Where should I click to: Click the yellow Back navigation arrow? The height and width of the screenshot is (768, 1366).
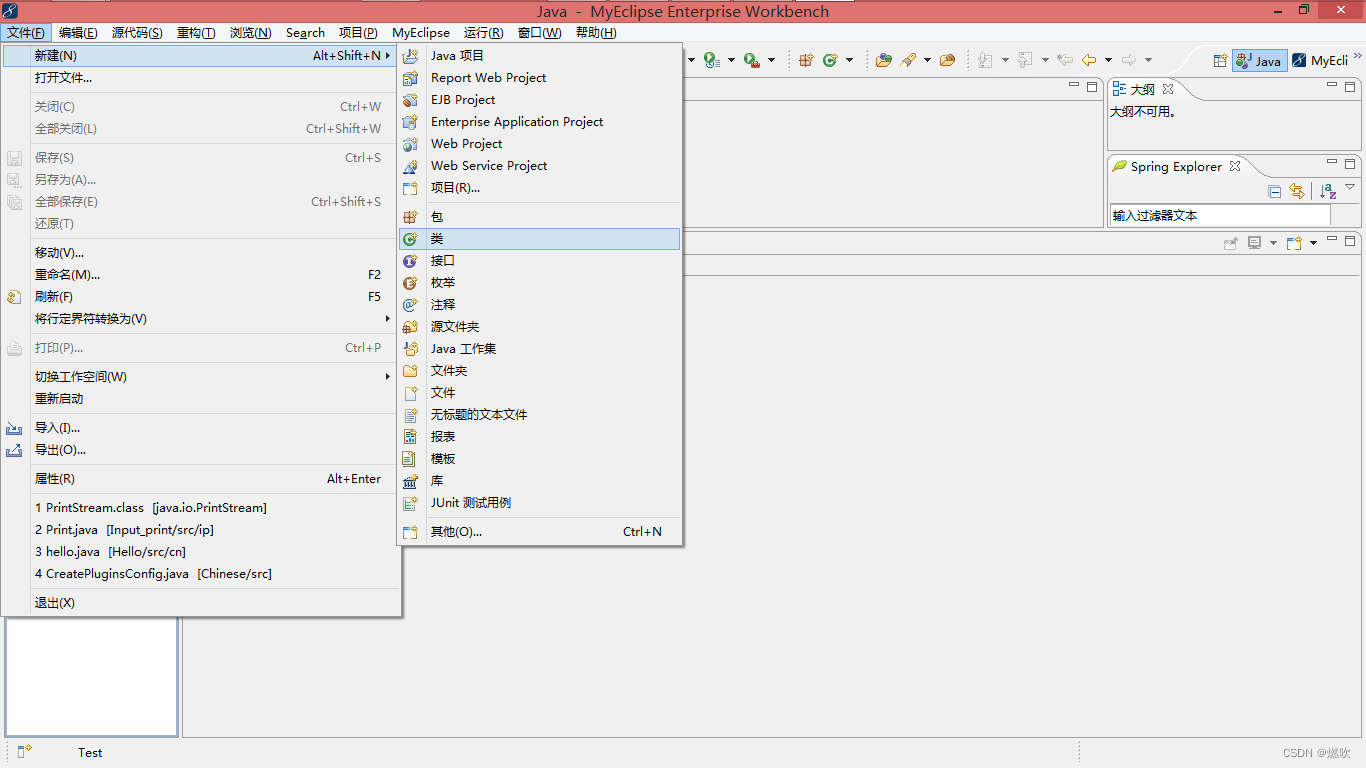point(1089,60)
